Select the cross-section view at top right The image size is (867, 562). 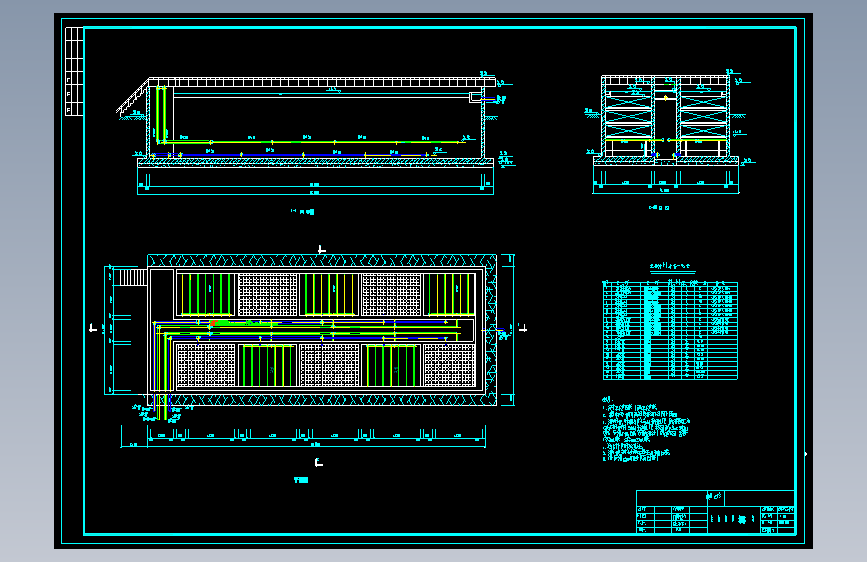point(668,132)
